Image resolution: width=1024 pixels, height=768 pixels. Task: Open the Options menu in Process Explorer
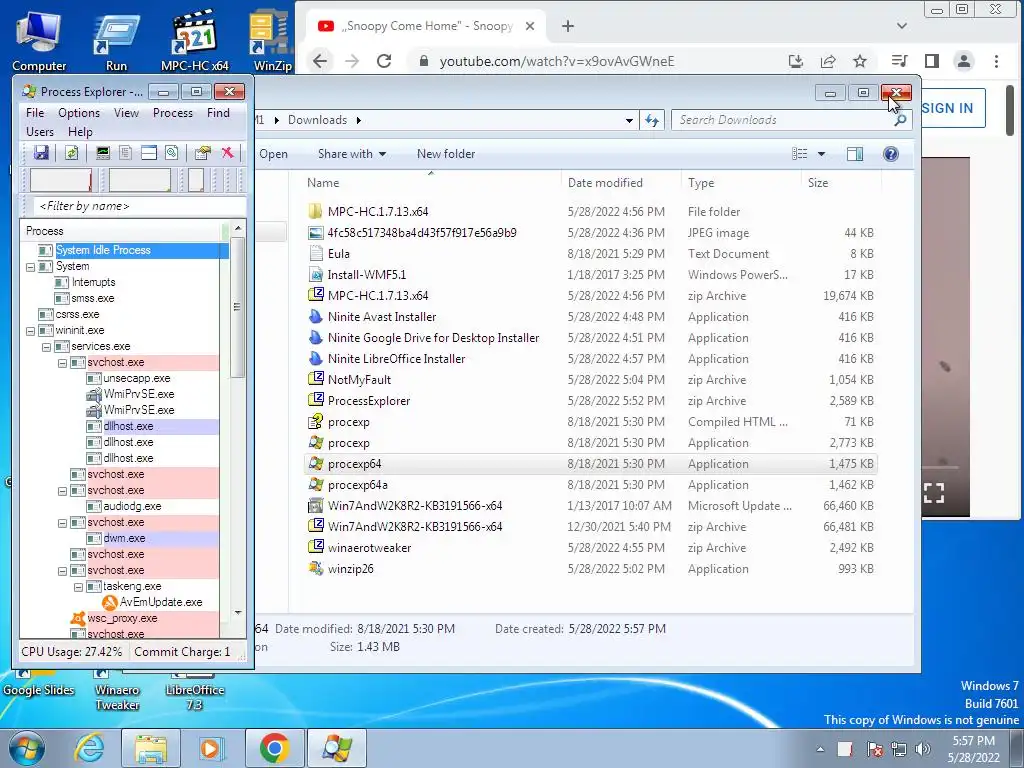pos(78,113)
